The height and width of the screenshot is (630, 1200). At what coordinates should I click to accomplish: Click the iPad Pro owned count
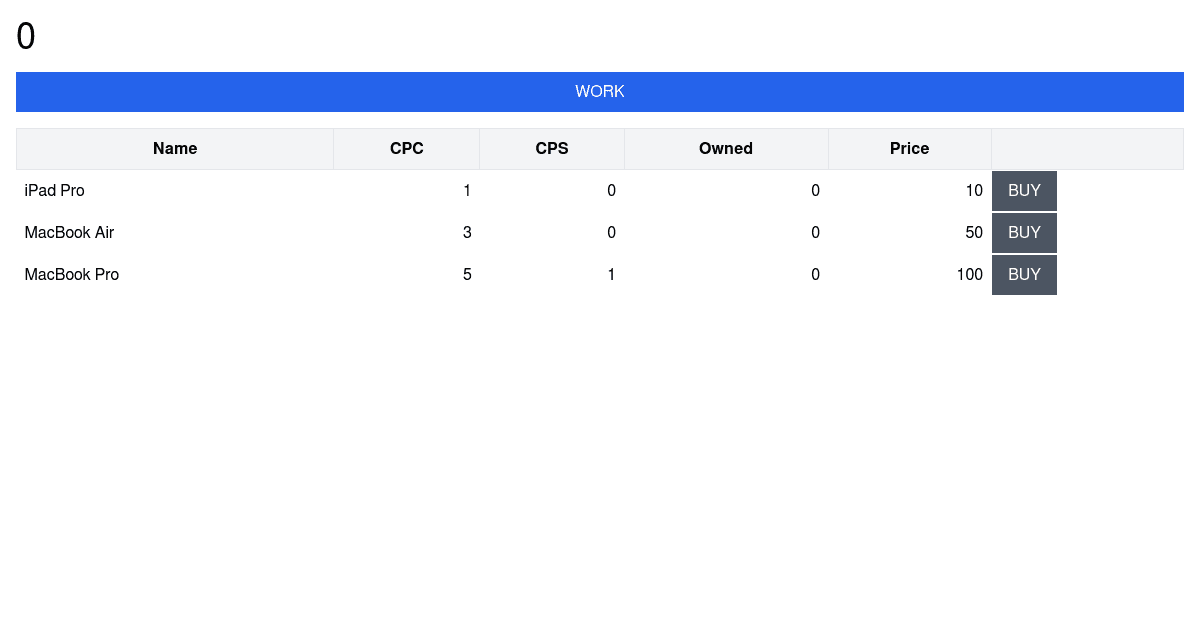click(815, 191)
